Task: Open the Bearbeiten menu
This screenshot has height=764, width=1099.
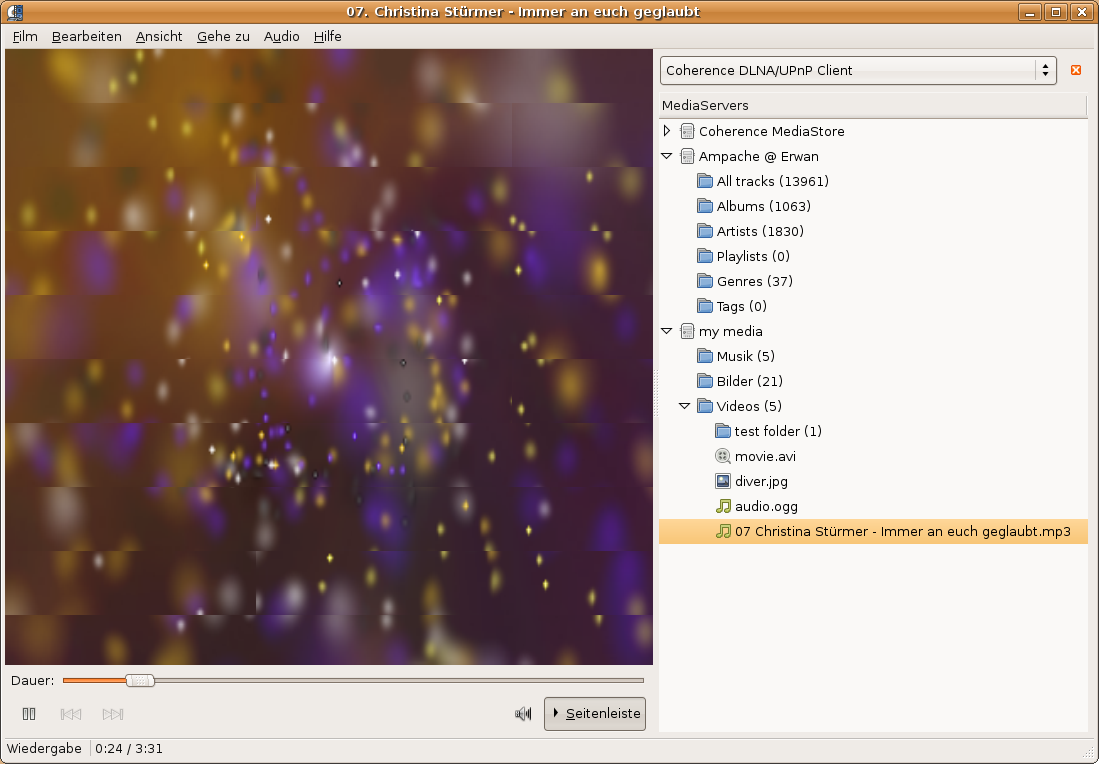Action: tap(87, 36)
